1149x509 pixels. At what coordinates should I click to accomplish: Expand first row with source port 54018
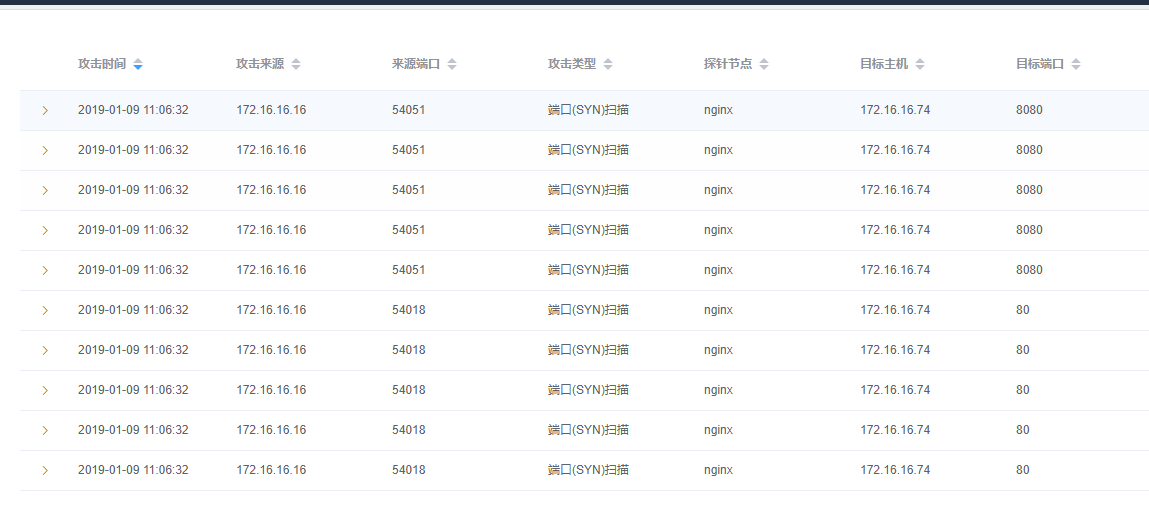pyautogui.click(x=45, y=311)
